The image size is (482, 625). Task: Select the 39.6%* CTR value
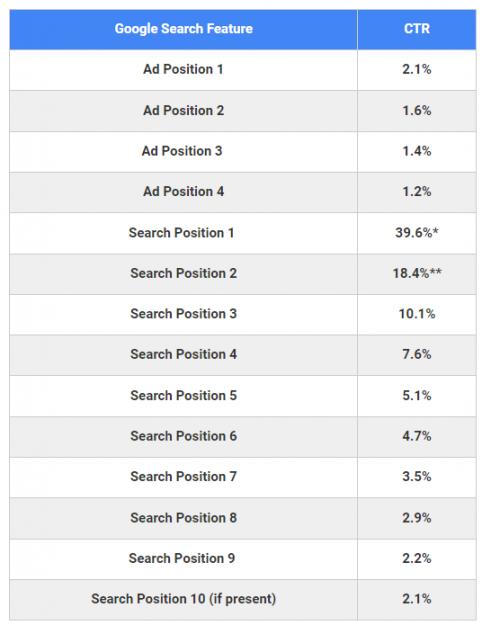click(417, 232)
